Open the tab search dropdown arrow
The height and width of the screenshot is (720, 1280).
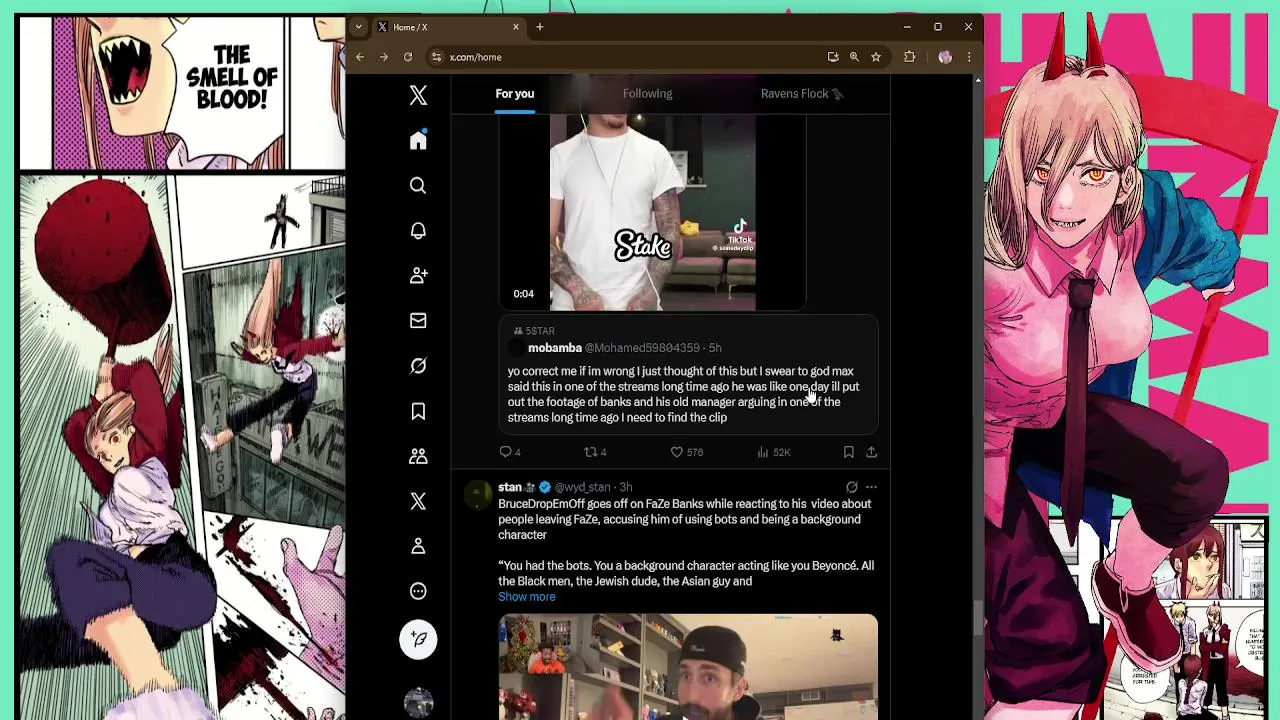point(358,27)
